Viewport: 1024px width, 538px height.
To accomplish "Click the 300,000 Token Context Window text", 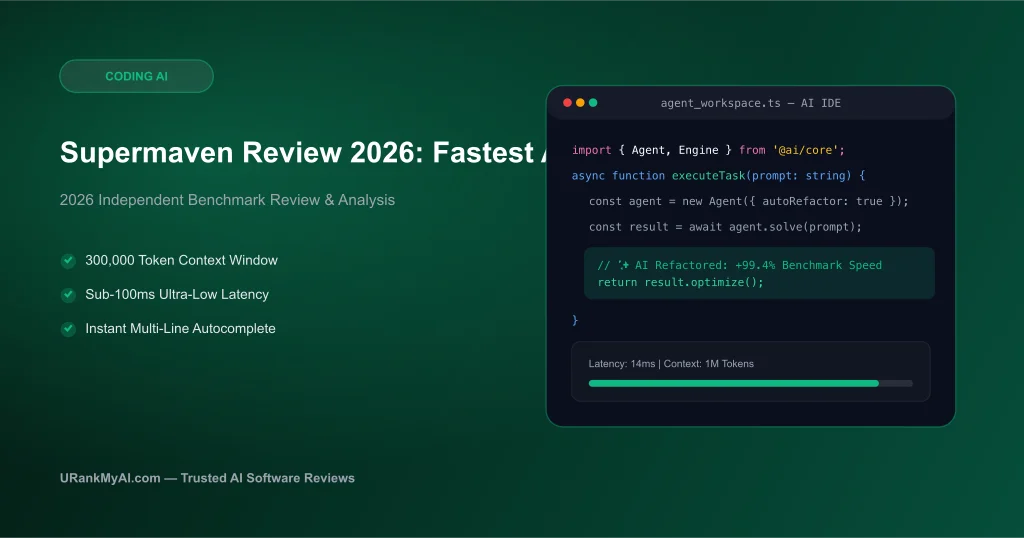I will pyautogui.click(x=182, y=260).
